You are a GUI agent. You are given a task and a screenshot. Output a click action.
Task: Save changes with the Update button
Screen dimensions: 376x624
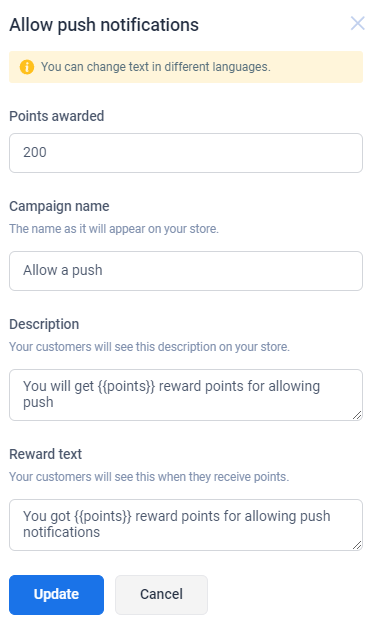coord(56,595)
